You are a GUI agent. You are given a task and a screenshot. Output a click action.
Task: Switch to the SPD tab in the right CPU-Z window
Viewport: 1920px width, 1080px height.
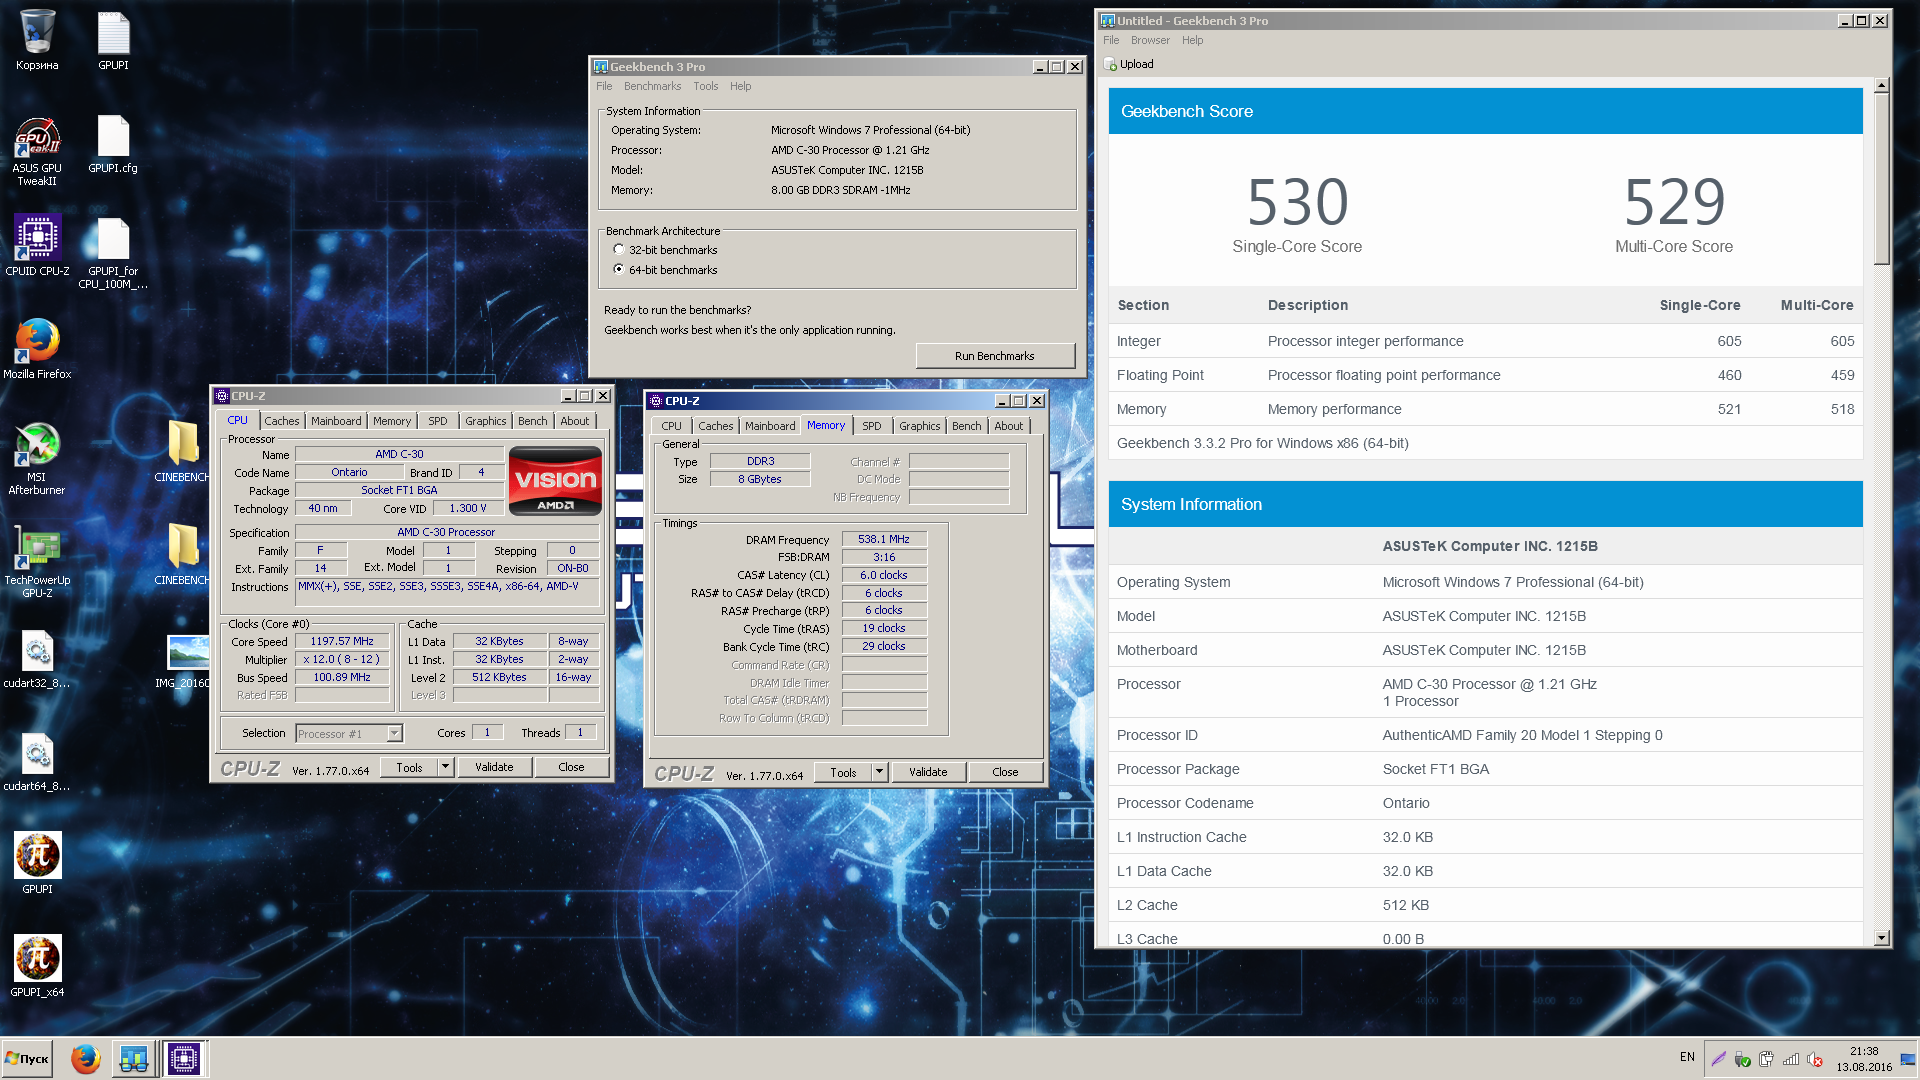[x=872, y=426]
